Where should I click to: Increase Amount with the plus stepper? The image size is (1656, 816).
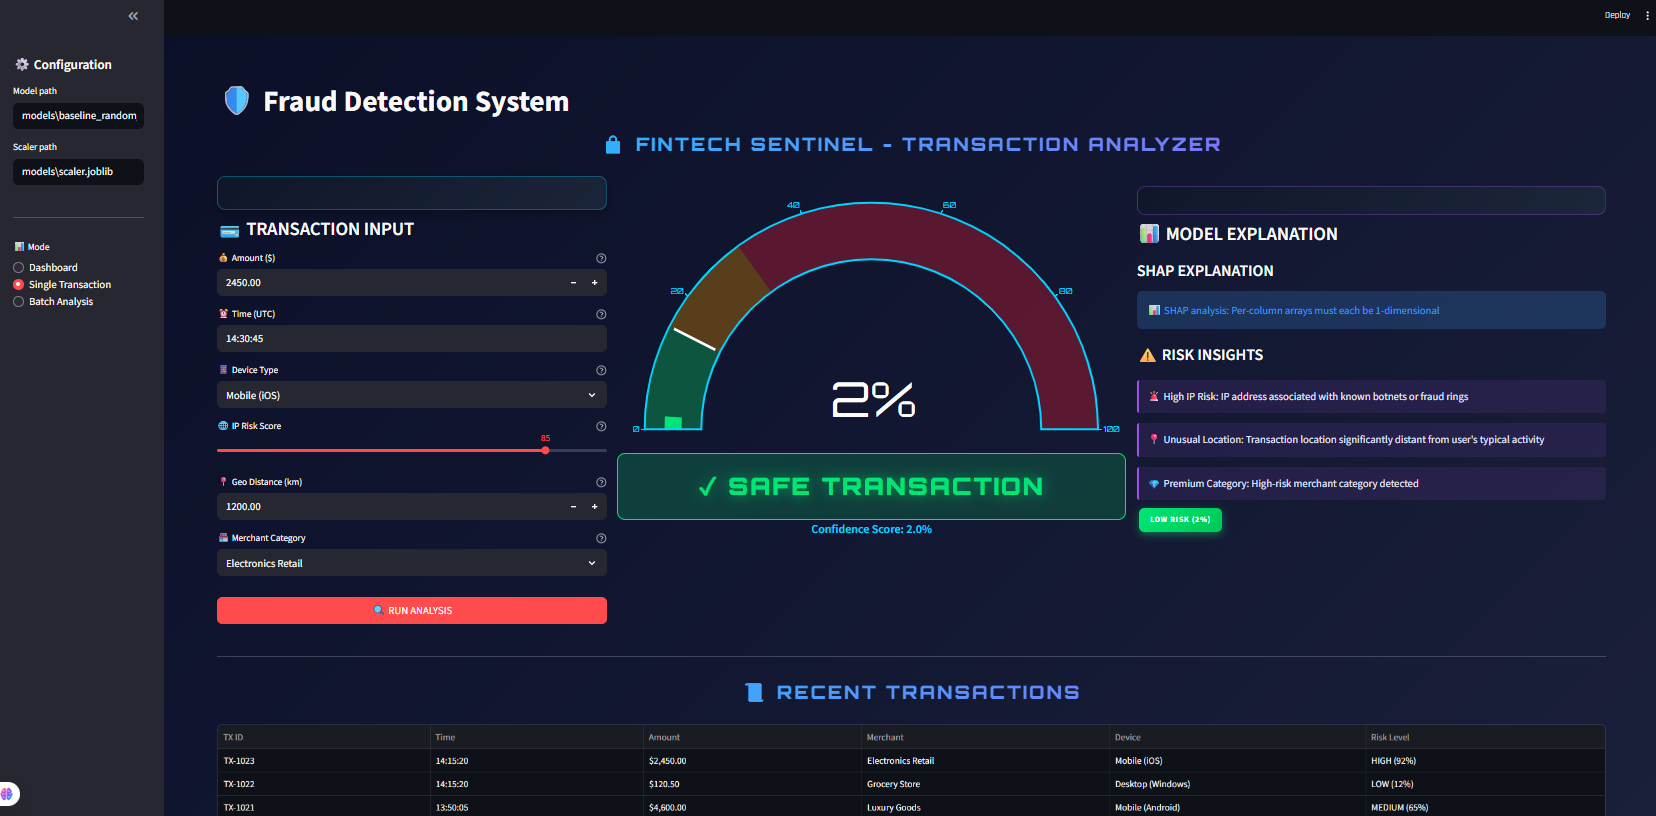point(594,283)
